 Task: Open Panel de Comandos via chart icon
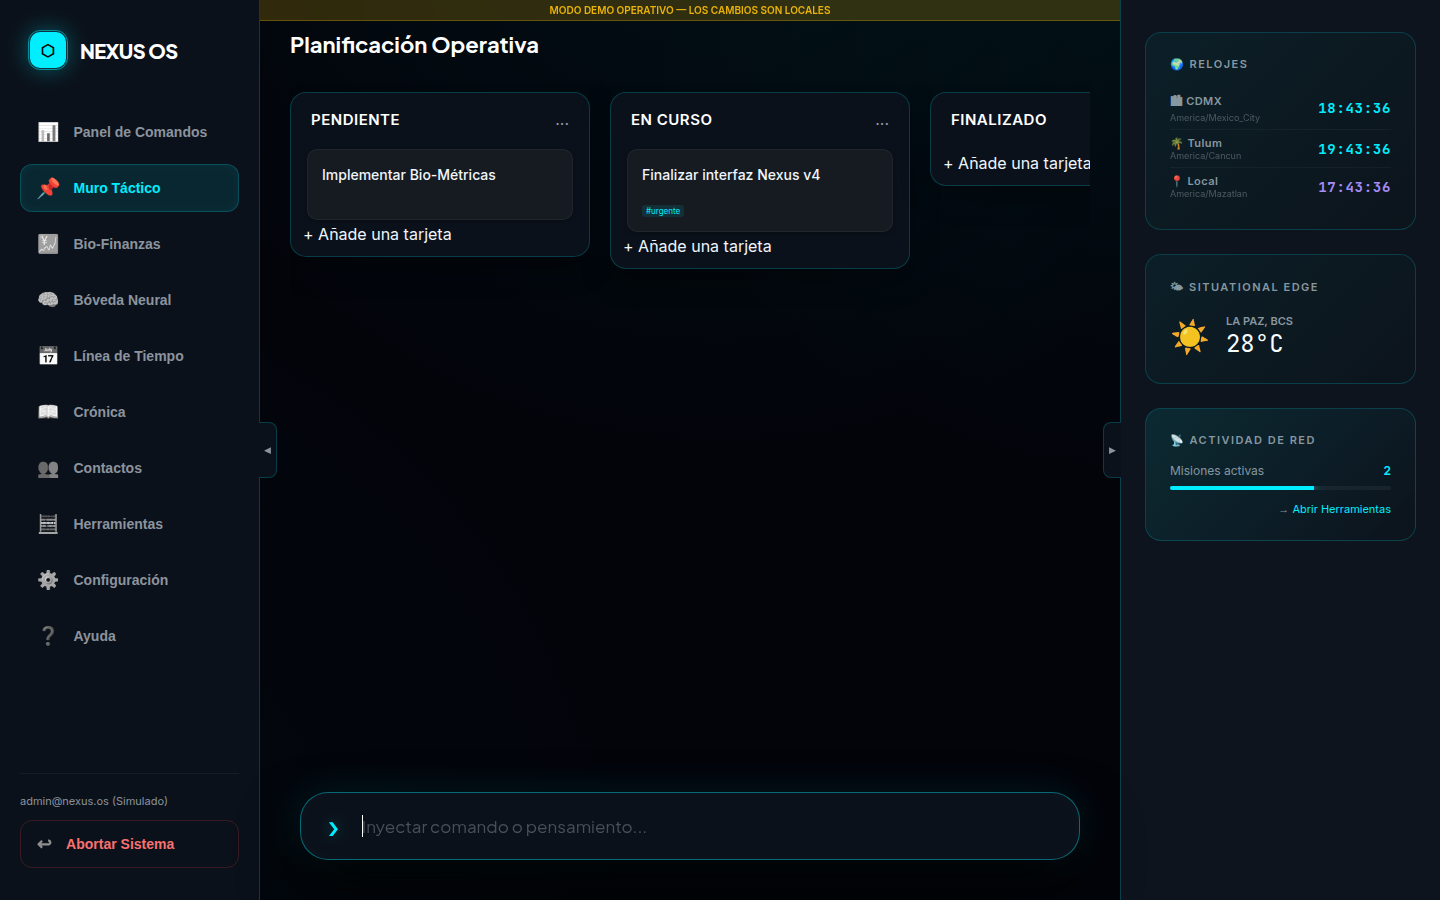coord(48,132)
